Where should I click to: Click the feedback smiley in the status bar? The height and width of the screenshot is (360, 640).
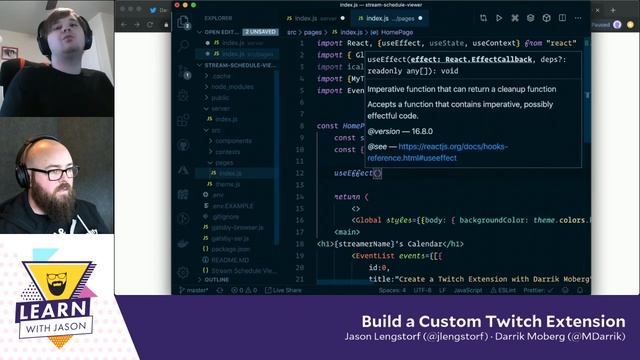(x=565, y=290)
